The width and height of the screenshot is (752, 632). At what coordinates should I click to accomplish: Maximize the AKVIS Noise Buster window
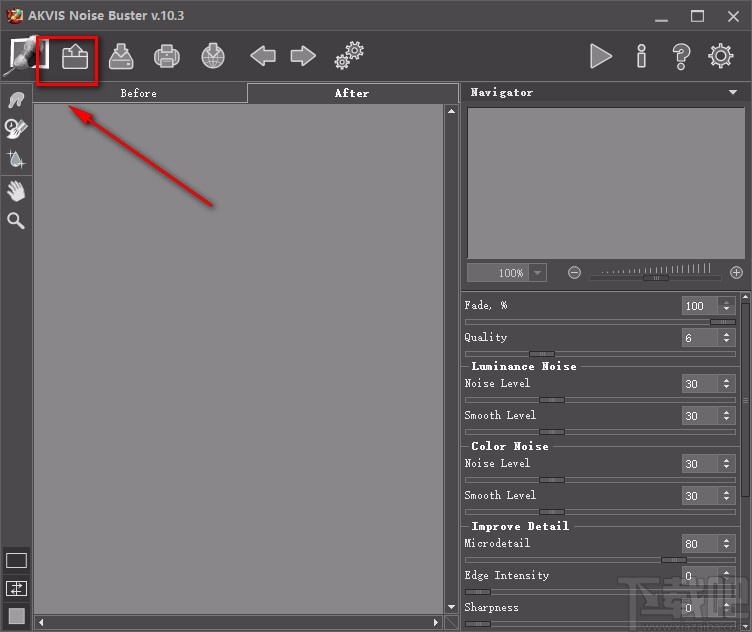click(697, 16)
